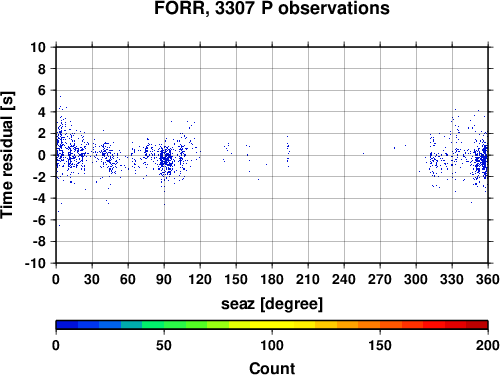Click the orange colorbar segment near 150
Image resolution: width=500 pixels, height=375 pixels.
[x=380, y=325]
